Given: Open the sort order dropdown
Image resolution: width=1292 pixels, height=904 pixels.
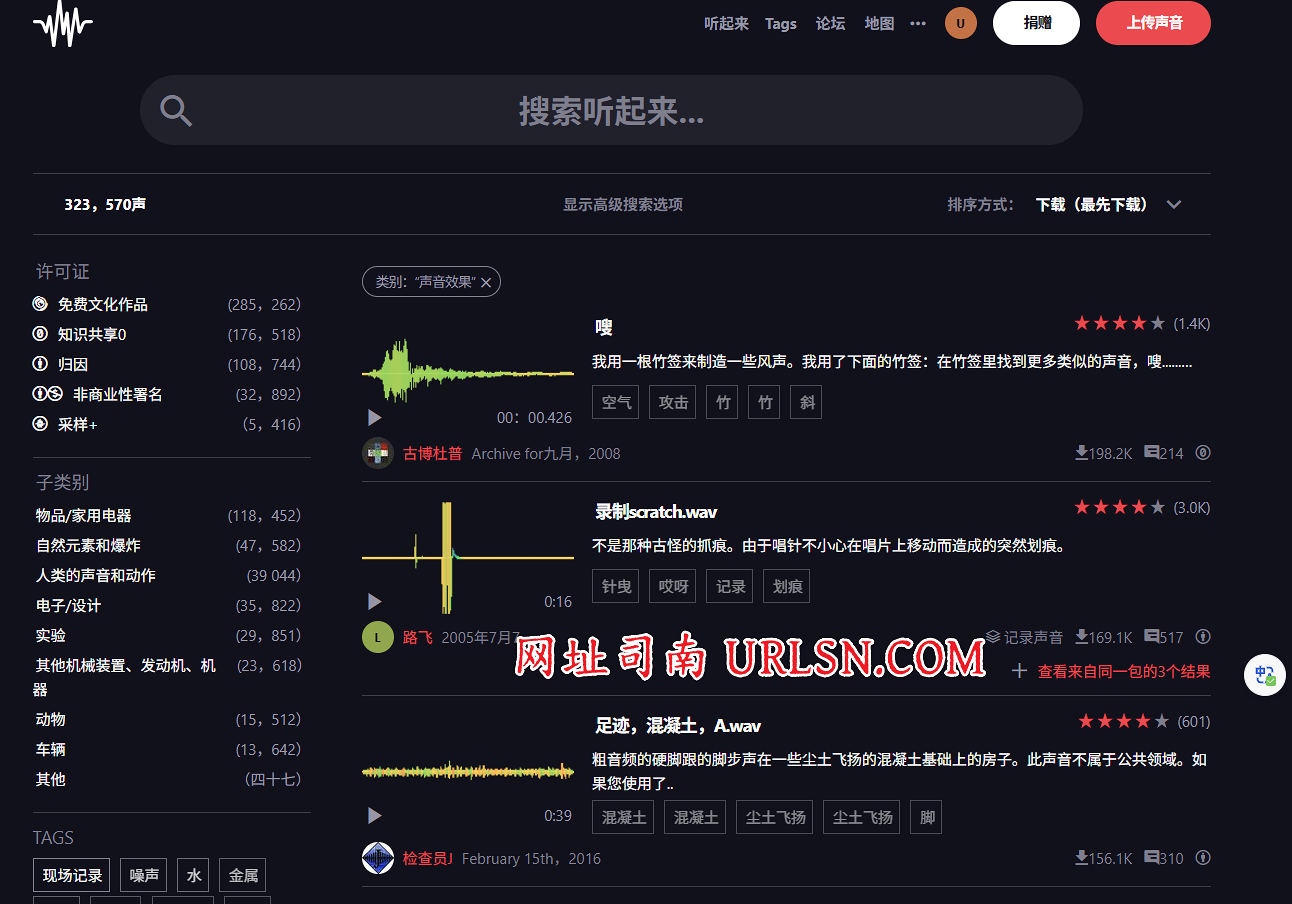Looking at the screenshot, I should point(1109,204).
